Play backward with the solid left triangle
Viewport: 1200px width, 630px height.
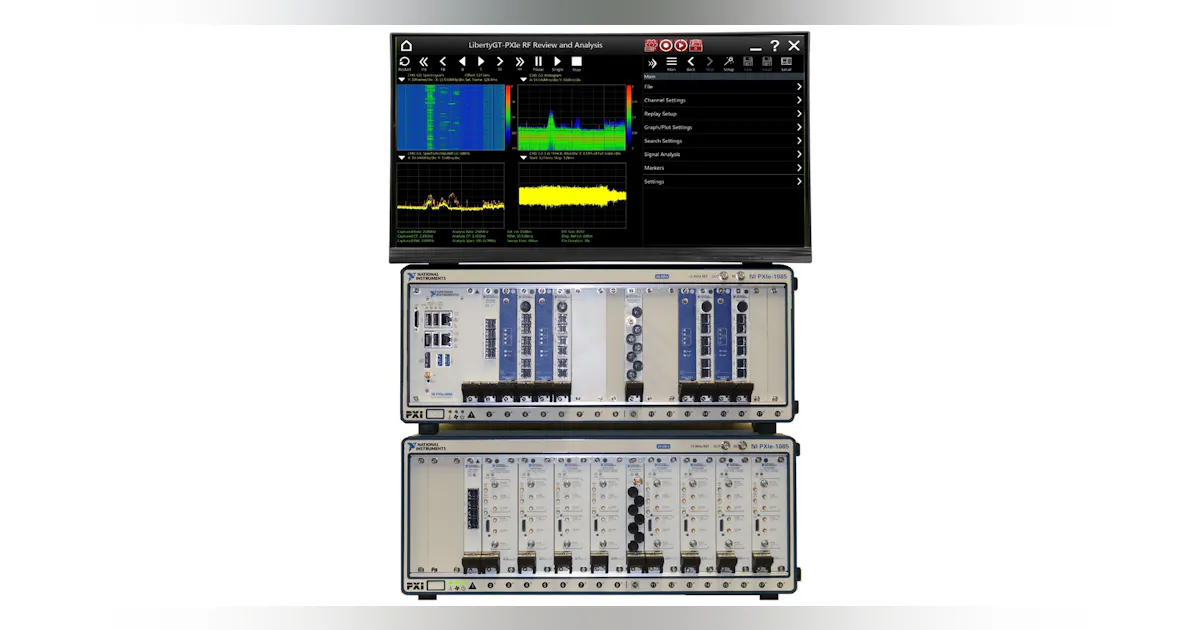(x=462, y=62)
